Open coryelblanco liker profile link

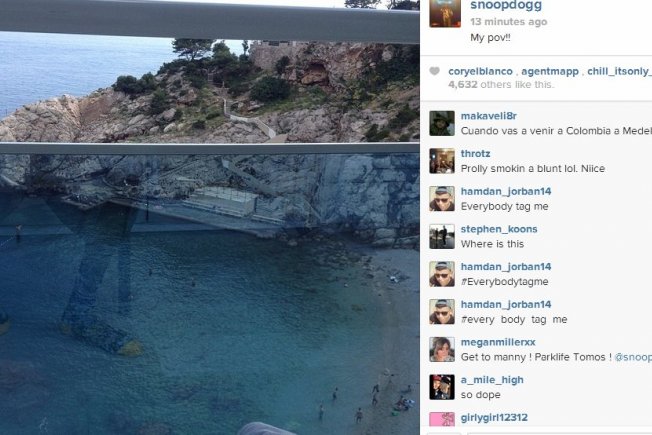[480, 72]
